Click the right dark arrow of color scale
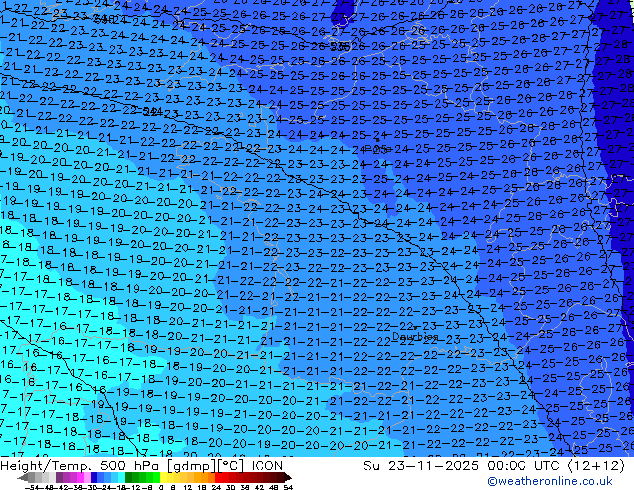The width and height of the screenshot is (634, 490). coord(288,477)
